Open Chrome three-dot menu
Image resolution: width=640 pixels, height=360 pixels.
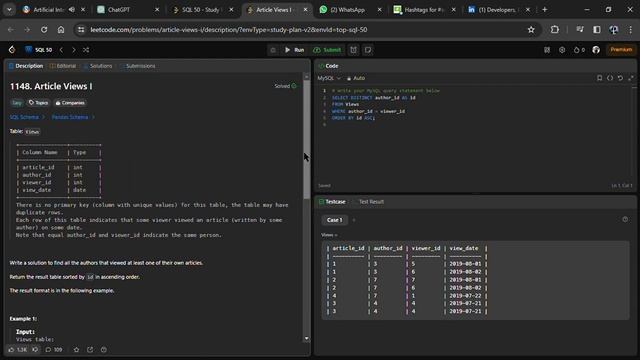coord(631,29)
